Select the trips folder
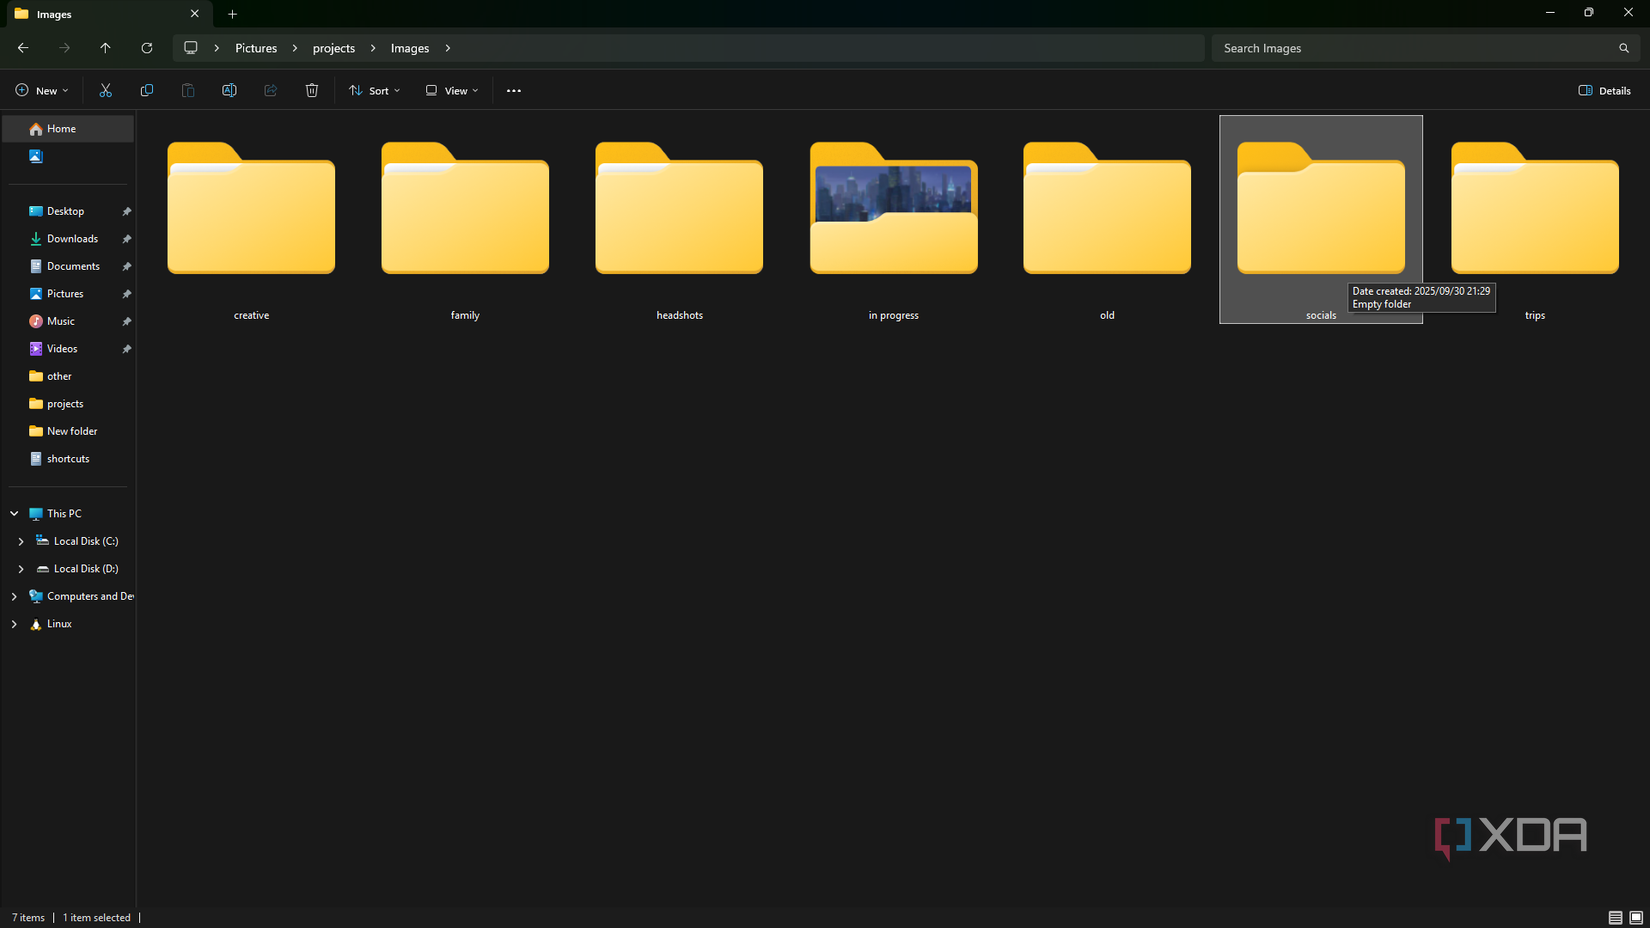Screen dimensions: 1650x928 (1535, 220)
